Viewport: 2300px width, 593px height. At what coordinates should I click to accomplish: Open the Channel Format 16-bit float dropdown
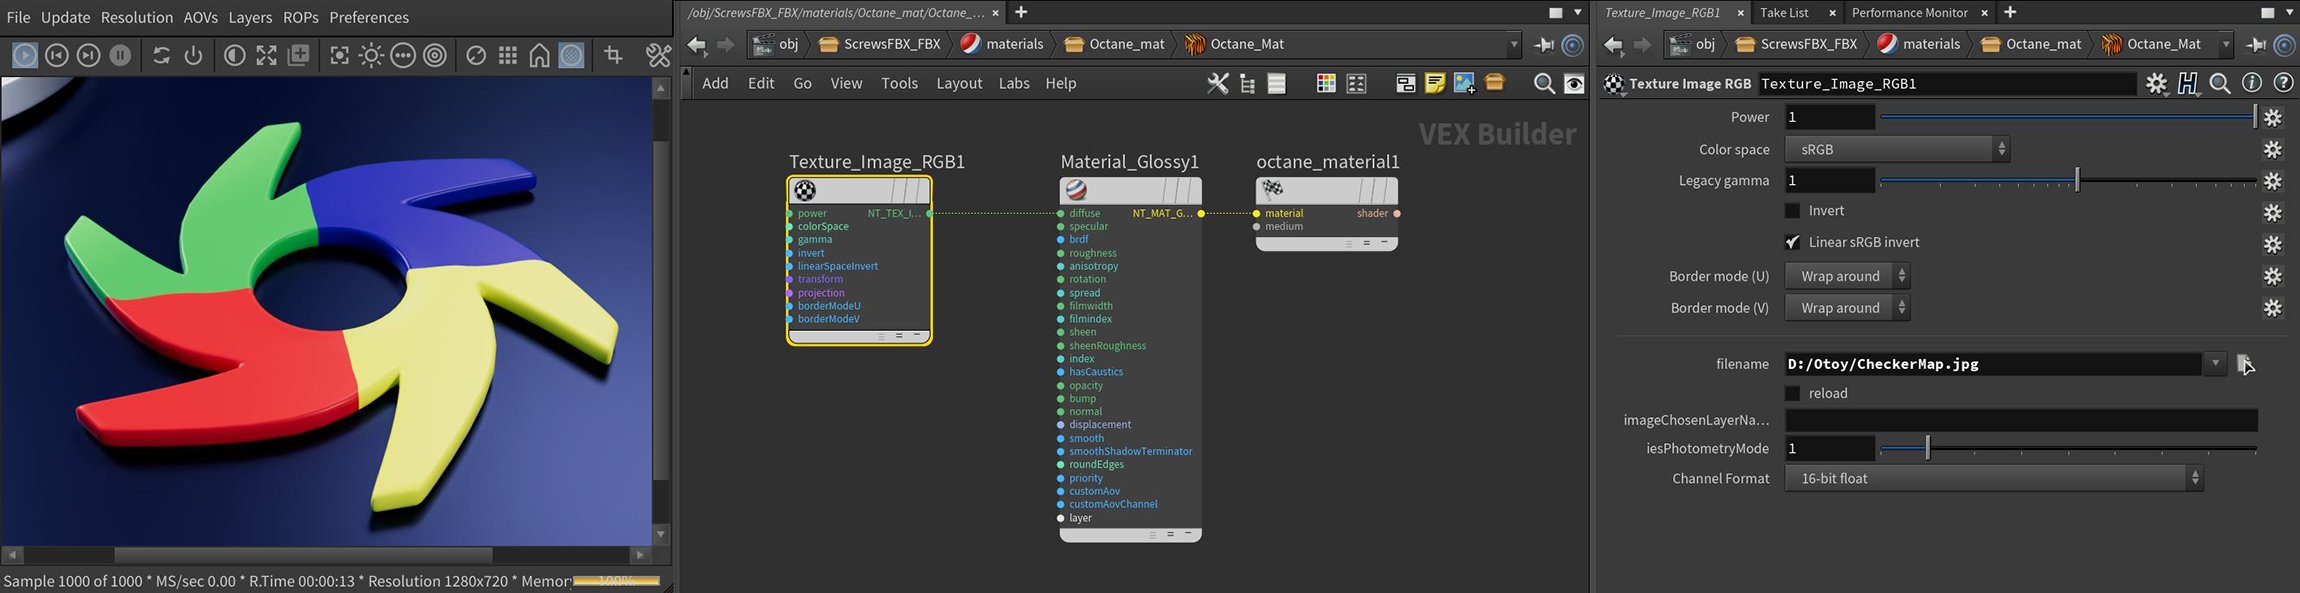pyautogui.click(x=1994, y=479)
